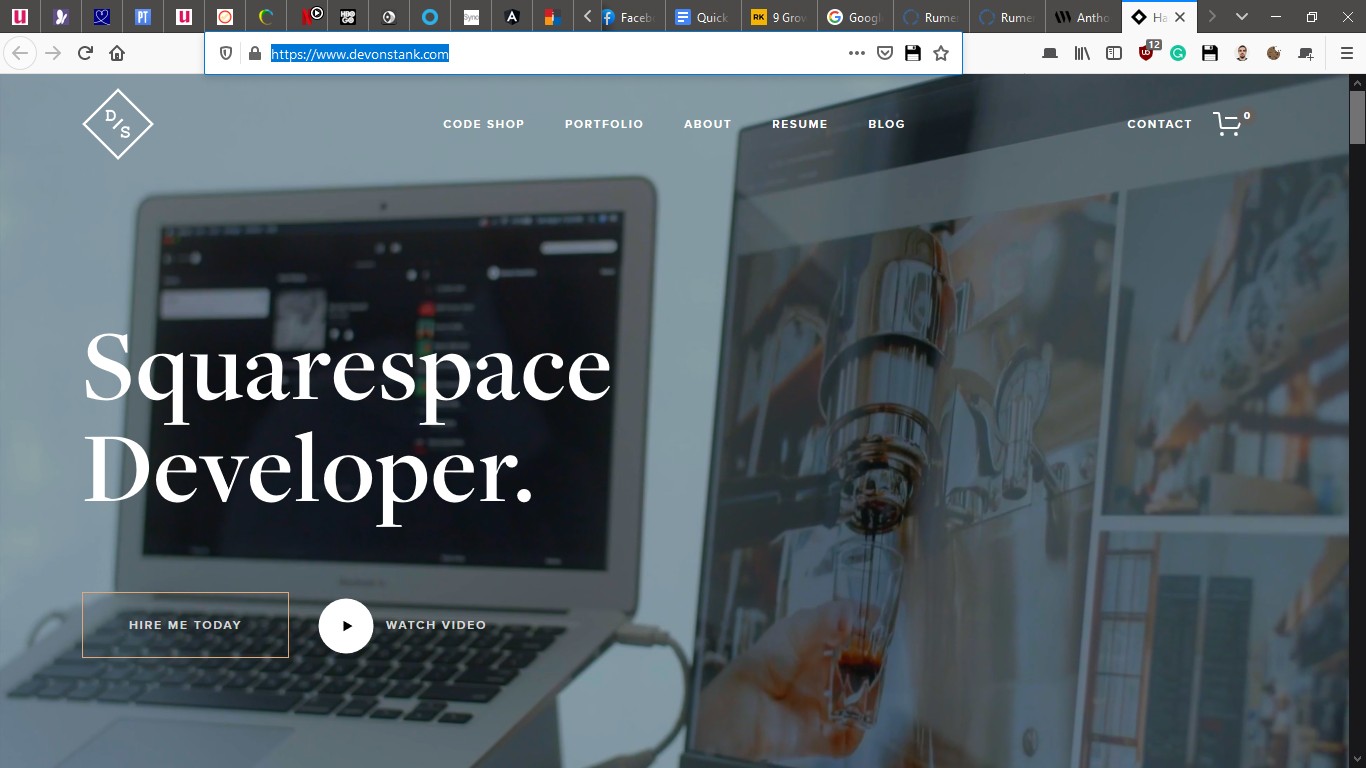Click the toolbar icon with the plus badge
This screenshot has height=768, width=1366.
point(1306,54)
